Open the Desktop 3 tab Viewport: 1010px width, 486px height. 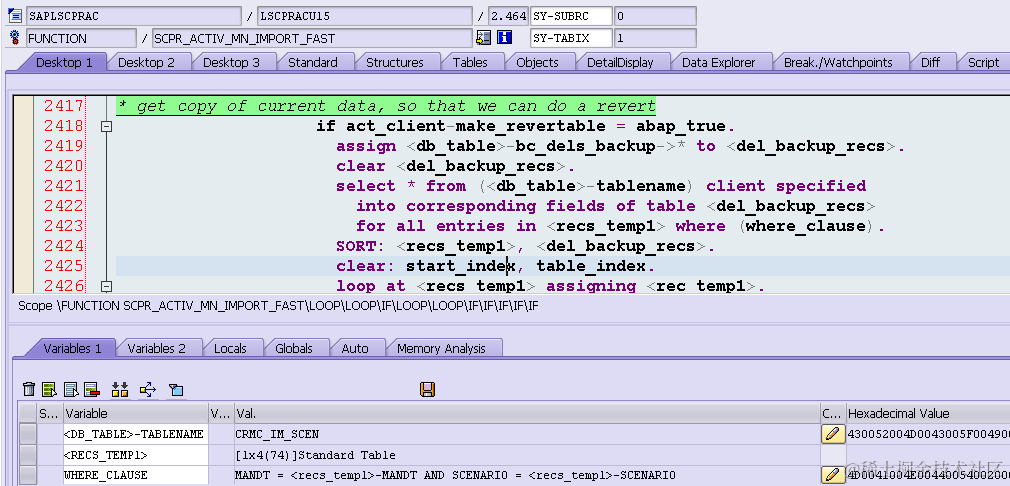[231, 62]
